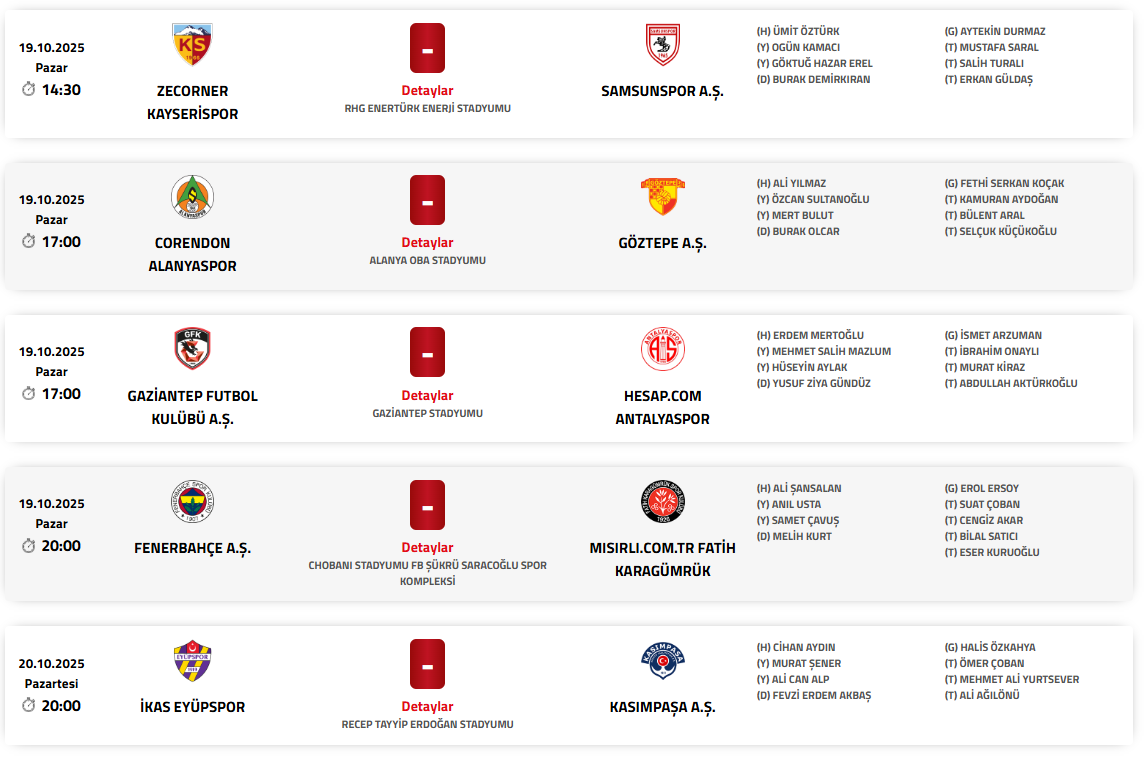Open the Corendon Alanyaspor logo
The image size is (1146, 757).
pos(192,197)
